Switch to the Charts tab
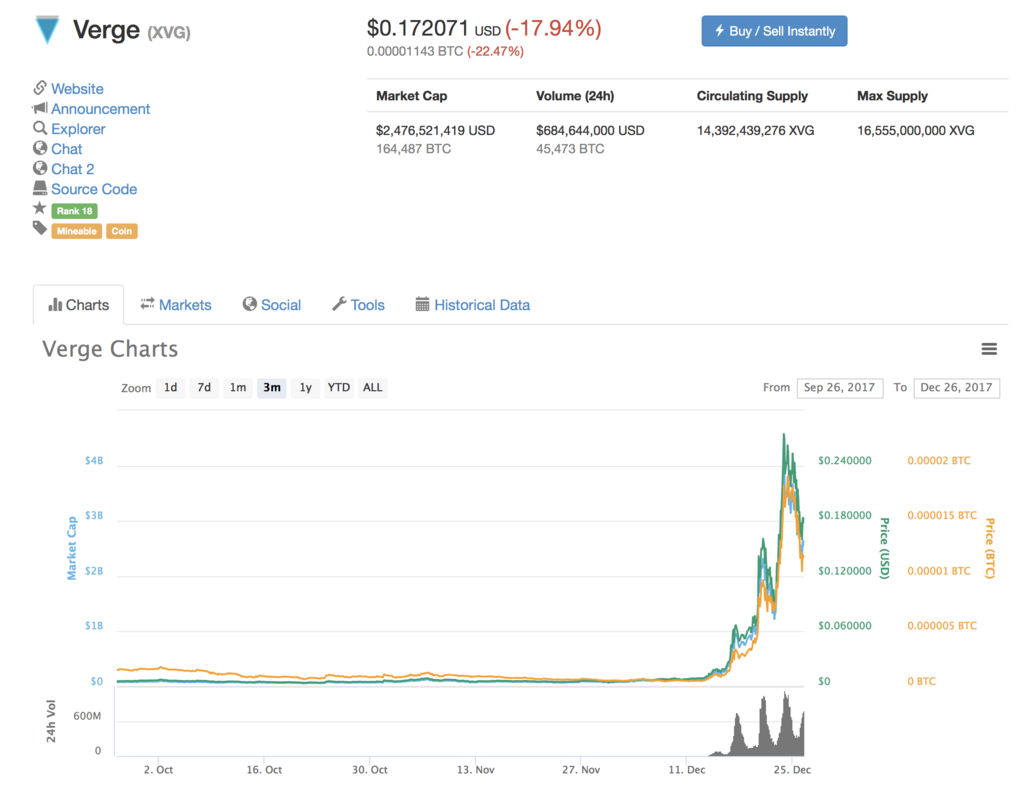This screenshot has width=1024, height=788. [x=78, y=305]
